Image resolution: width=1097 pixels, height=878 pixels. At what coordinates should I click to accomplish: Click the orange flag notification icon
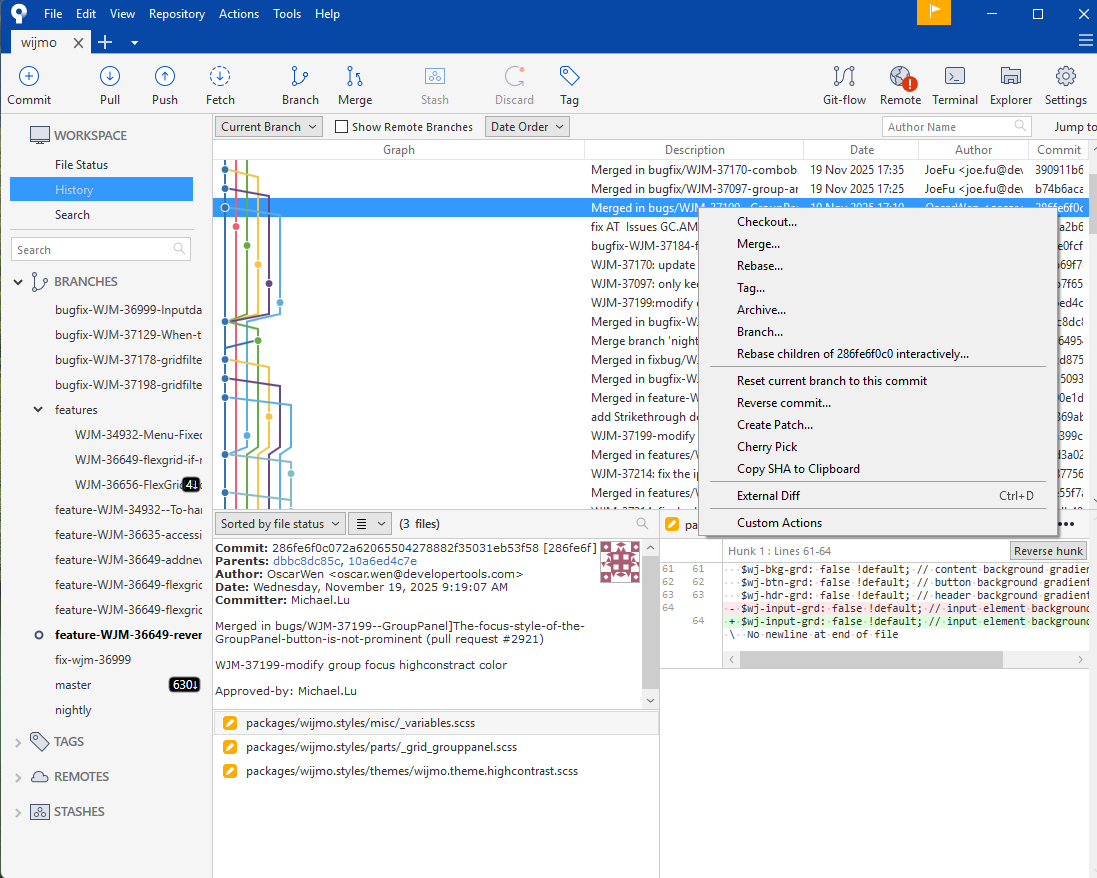point(933,12)
